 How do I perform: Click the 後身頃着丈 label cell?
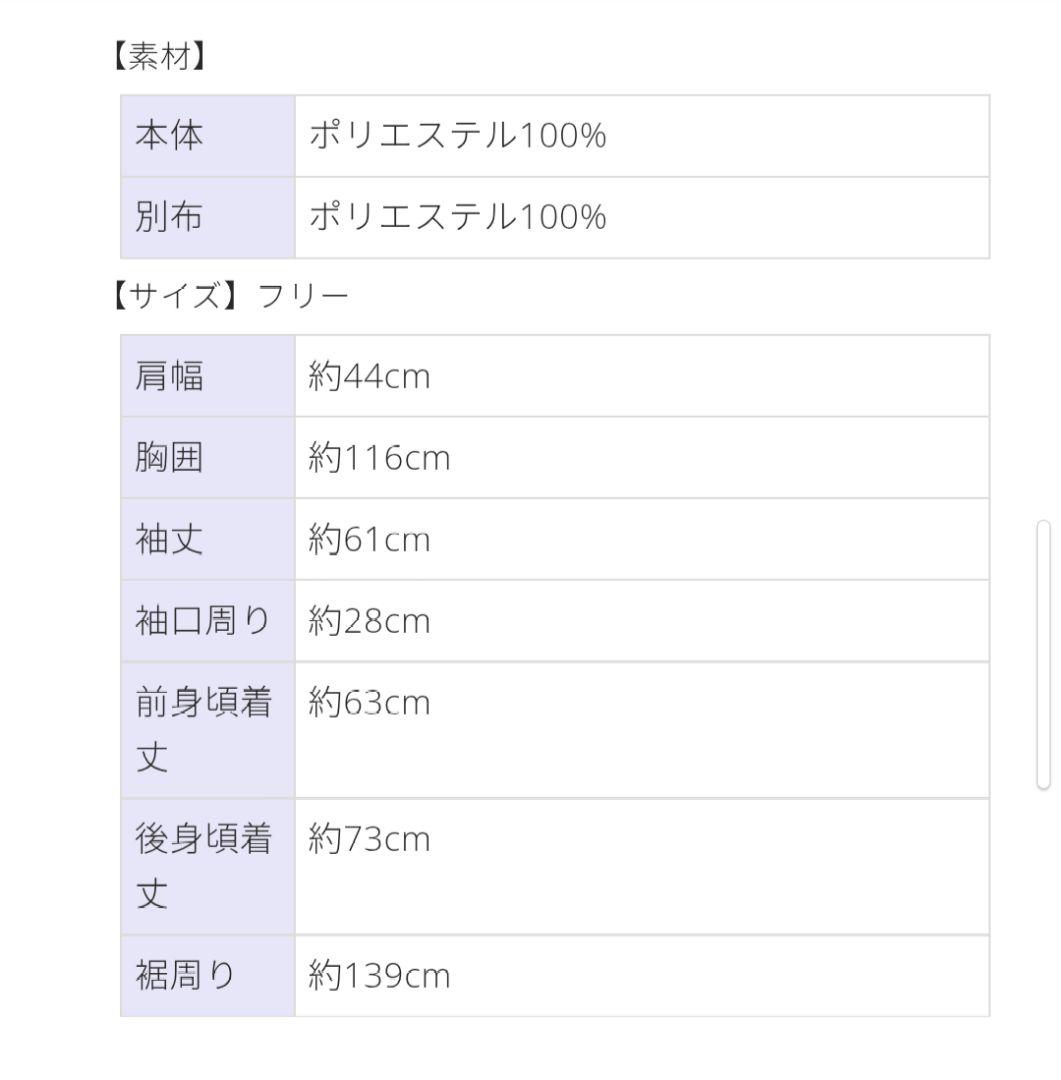207,867
